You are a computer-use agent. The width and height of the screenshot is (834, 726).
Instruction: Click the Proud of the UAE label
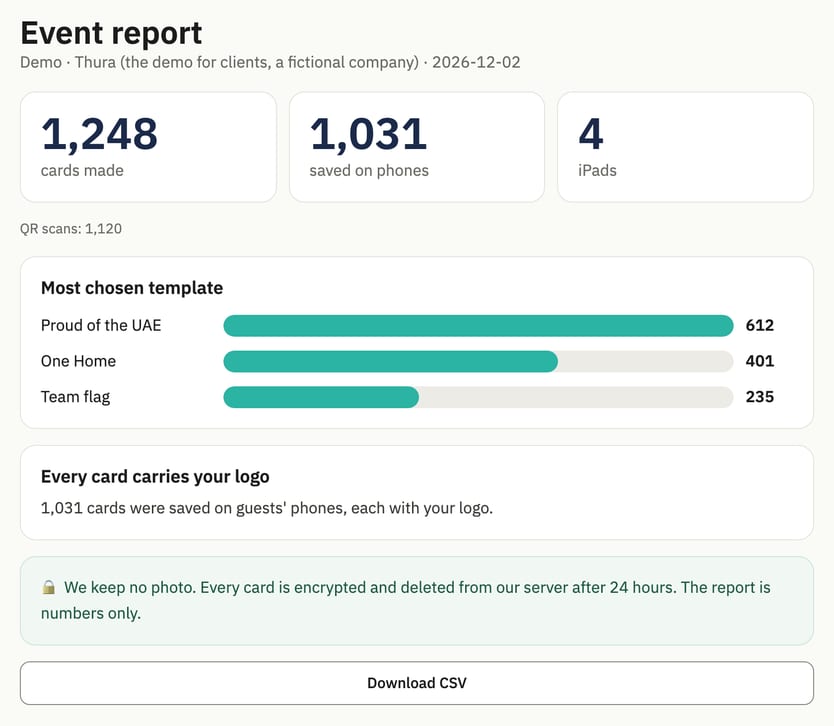(101, 325)
